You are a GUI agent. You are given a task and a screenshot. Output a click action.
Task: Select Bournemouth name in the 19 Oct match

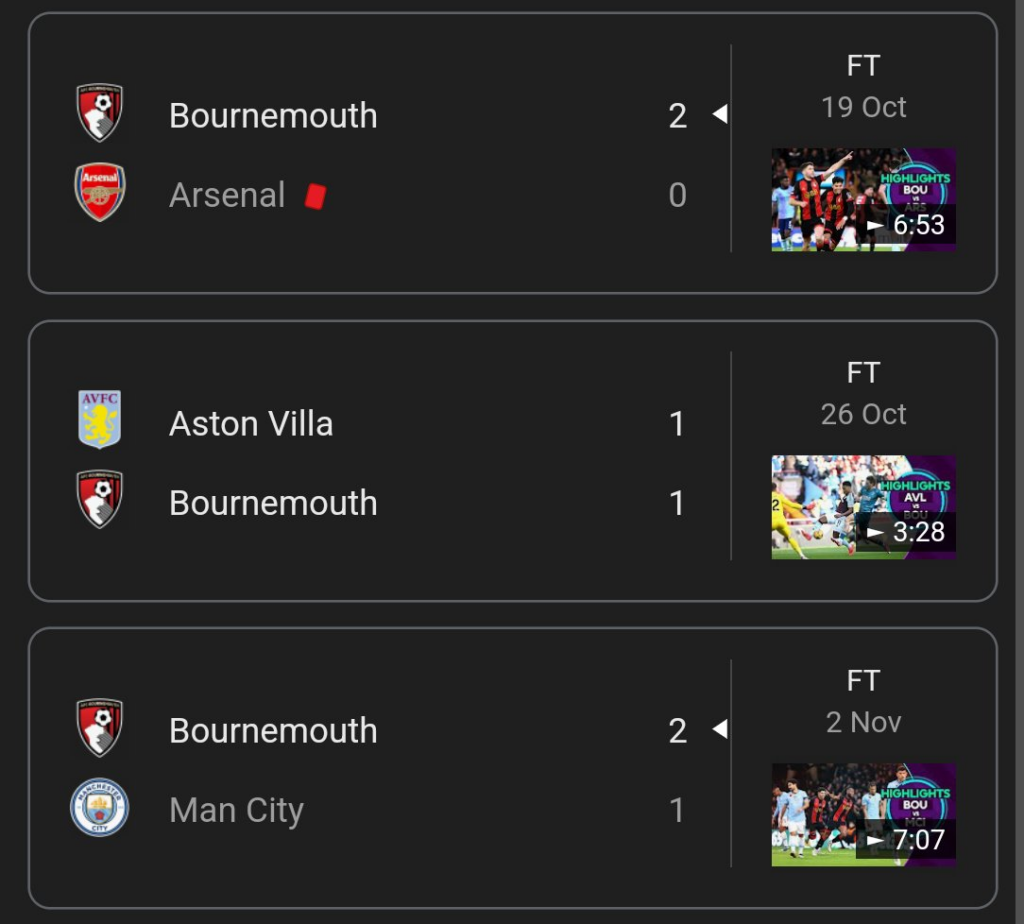pyautogui.click(x=273, y=116)
